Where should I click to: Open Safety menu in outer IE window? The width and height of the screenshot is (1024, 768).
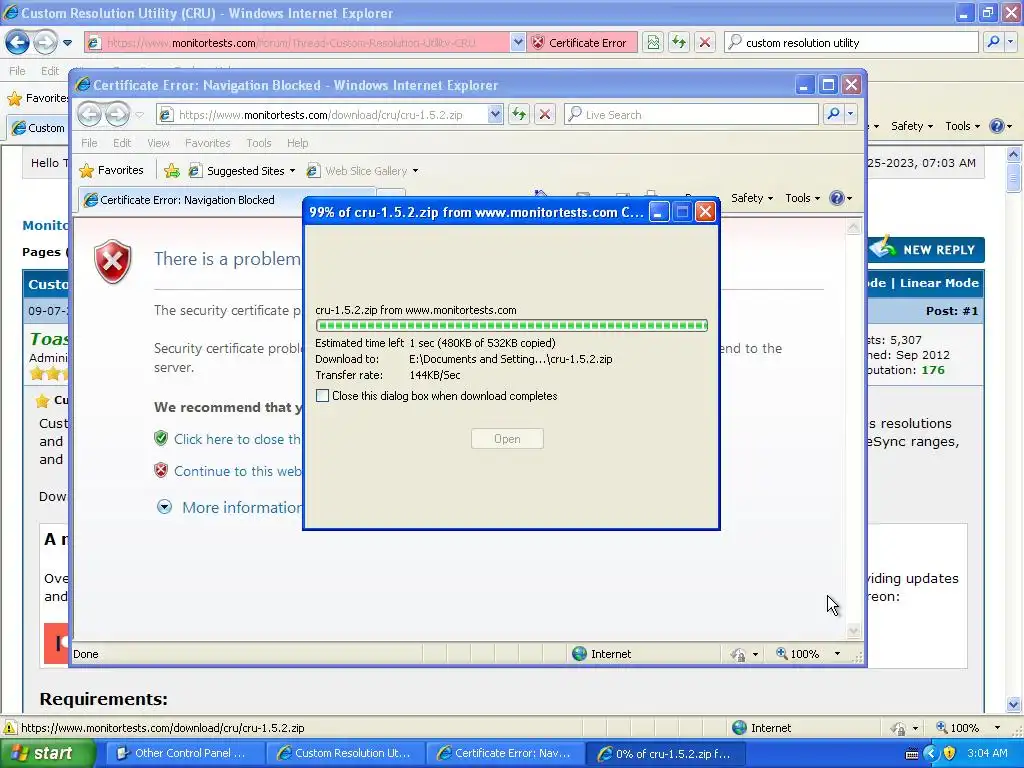912,126
